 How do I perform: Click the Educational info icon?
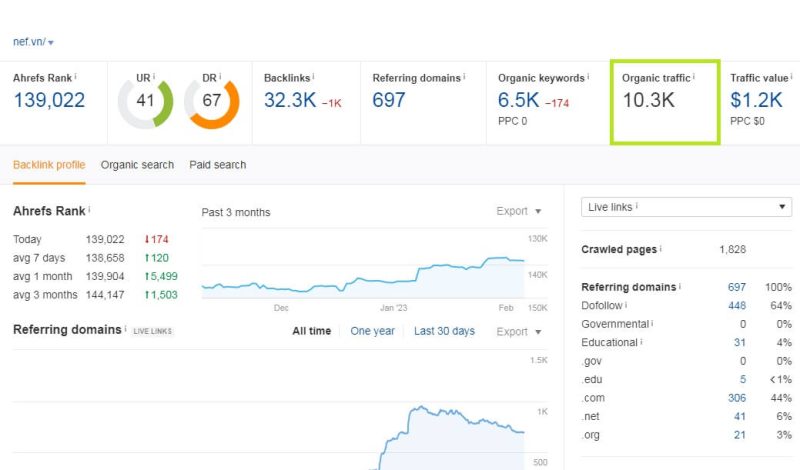tap(641, 341)
